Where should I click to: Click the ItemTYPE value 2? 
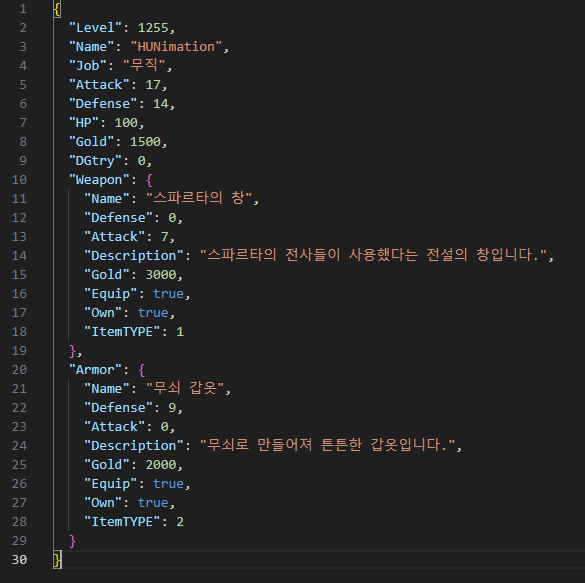click(x=180, y=522)
